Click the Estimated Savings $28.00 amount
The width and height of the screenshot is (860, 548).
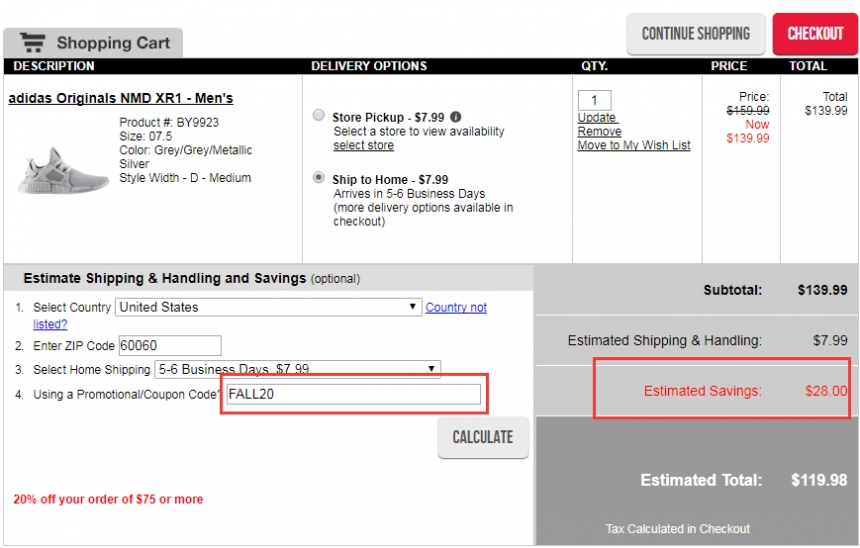[826, 391]
